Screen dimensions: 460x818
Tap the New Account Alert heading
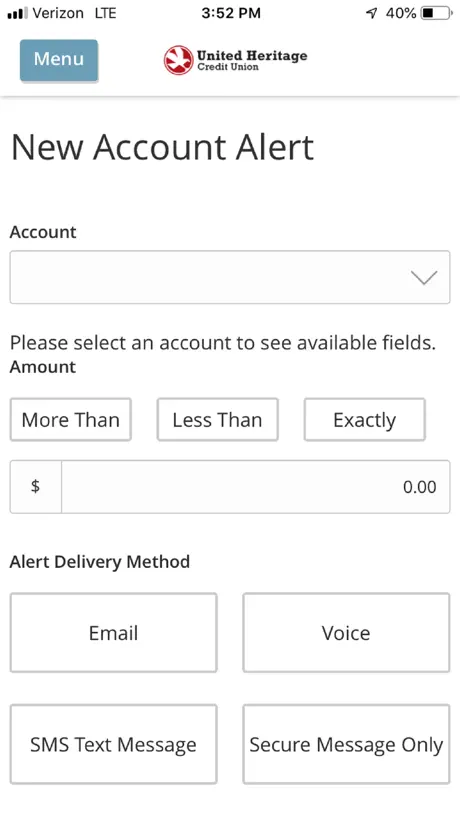tap(162, 147)
